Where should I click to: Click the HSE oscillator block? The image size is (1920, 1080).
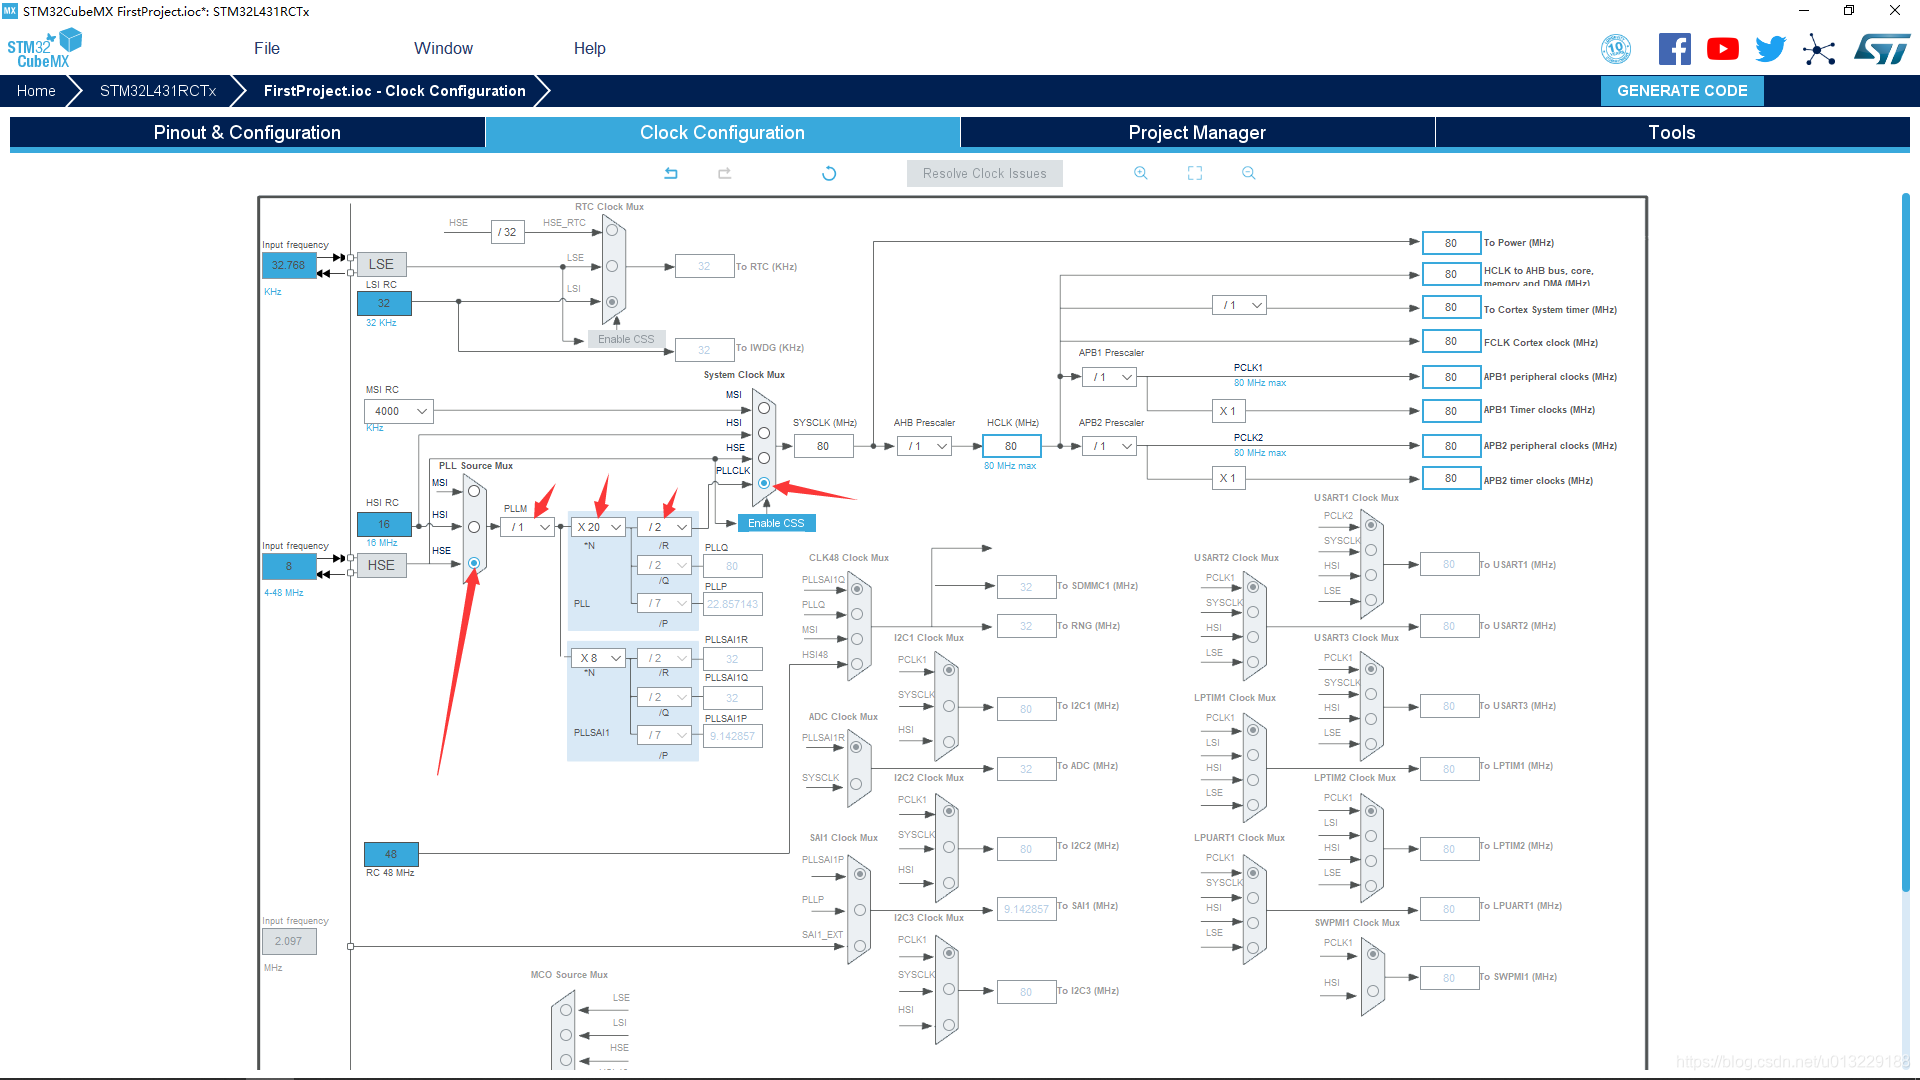coord(381,565)
